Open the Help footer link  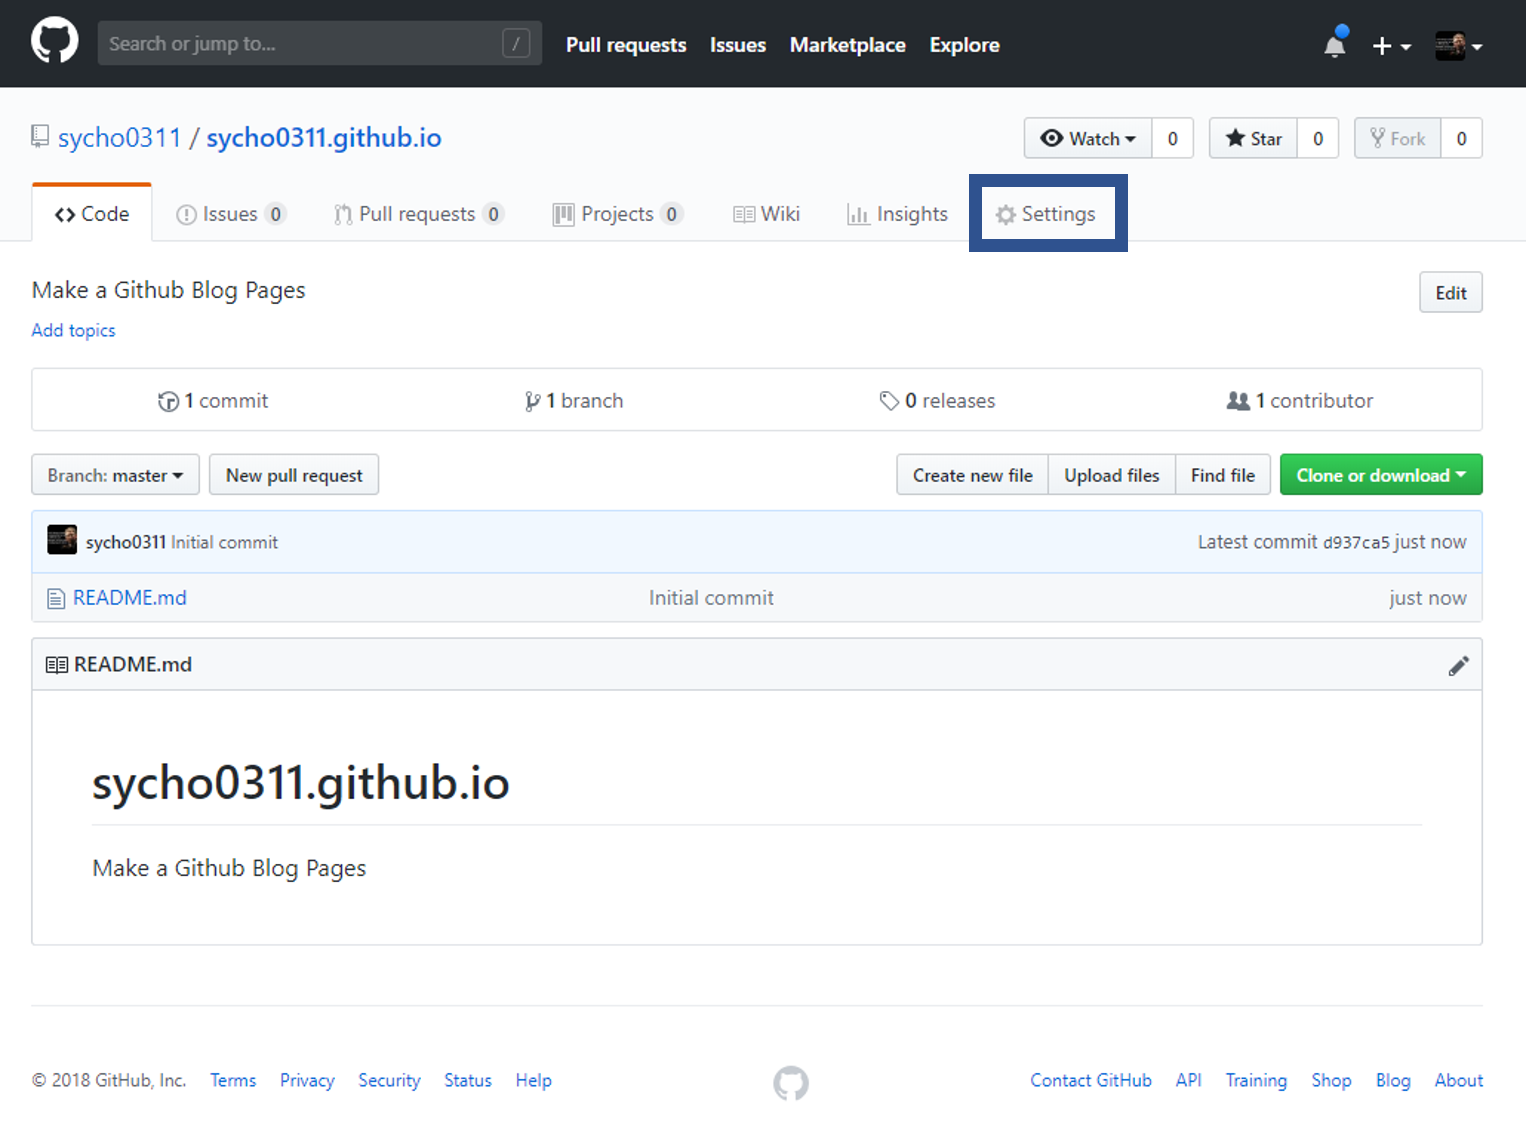[x=534, y=1080]
